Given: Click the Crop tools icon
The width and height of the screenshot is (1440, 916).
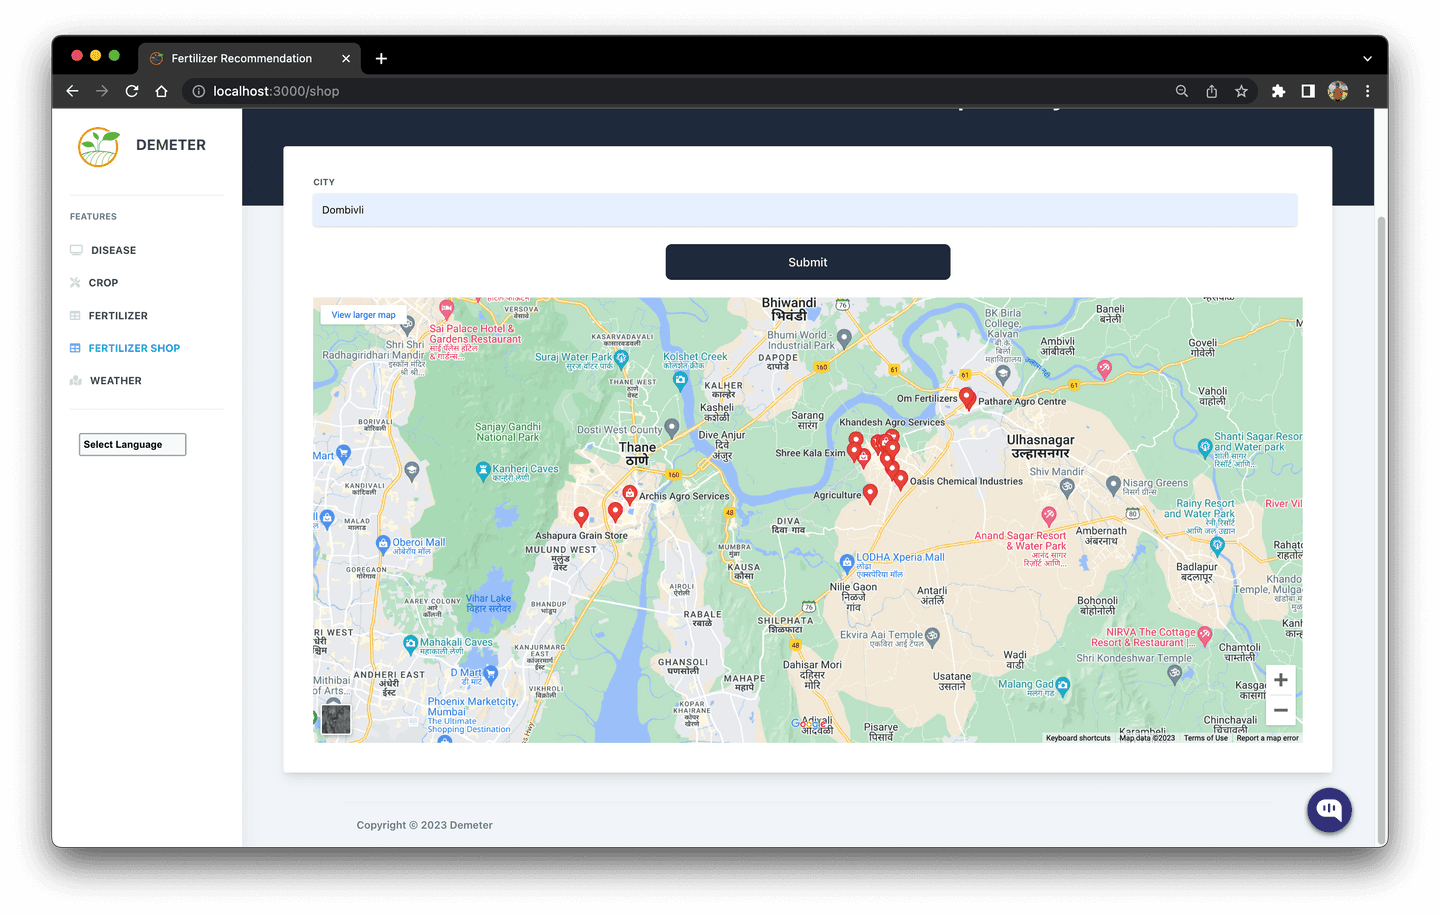Looking at the screenshot, I should coord(75,283).
